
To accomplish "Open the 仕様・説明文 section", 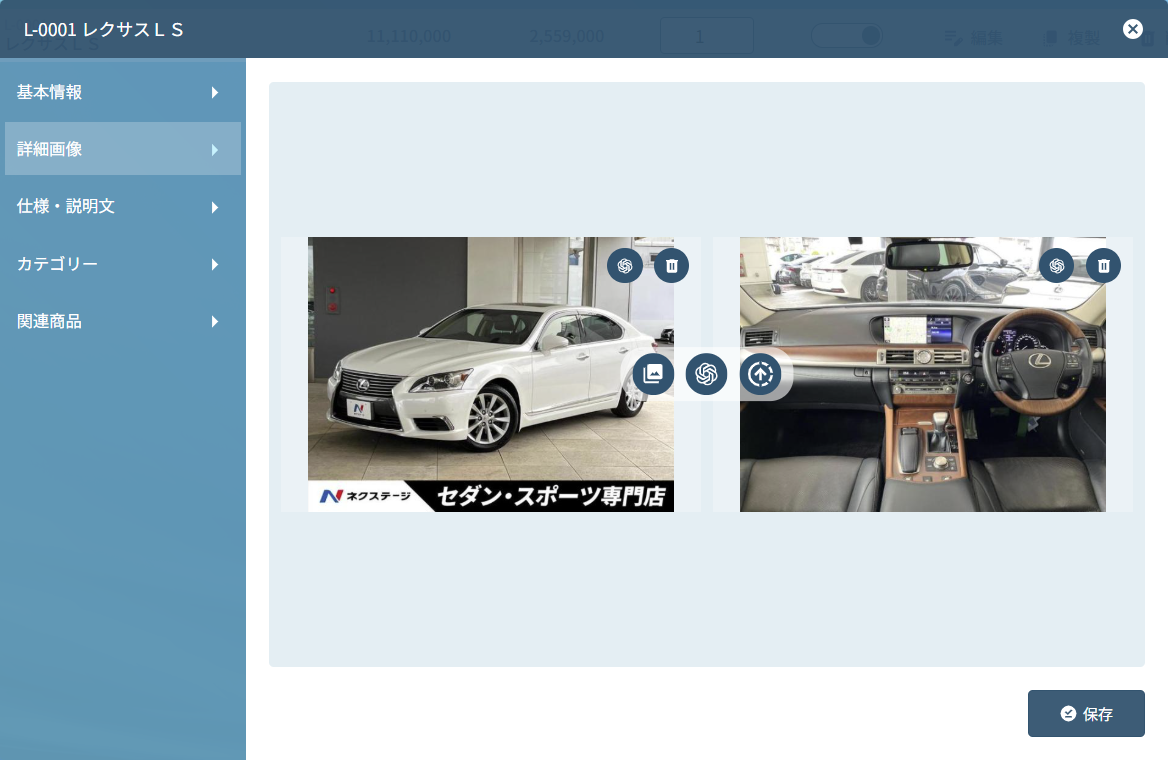I will 123,206.
